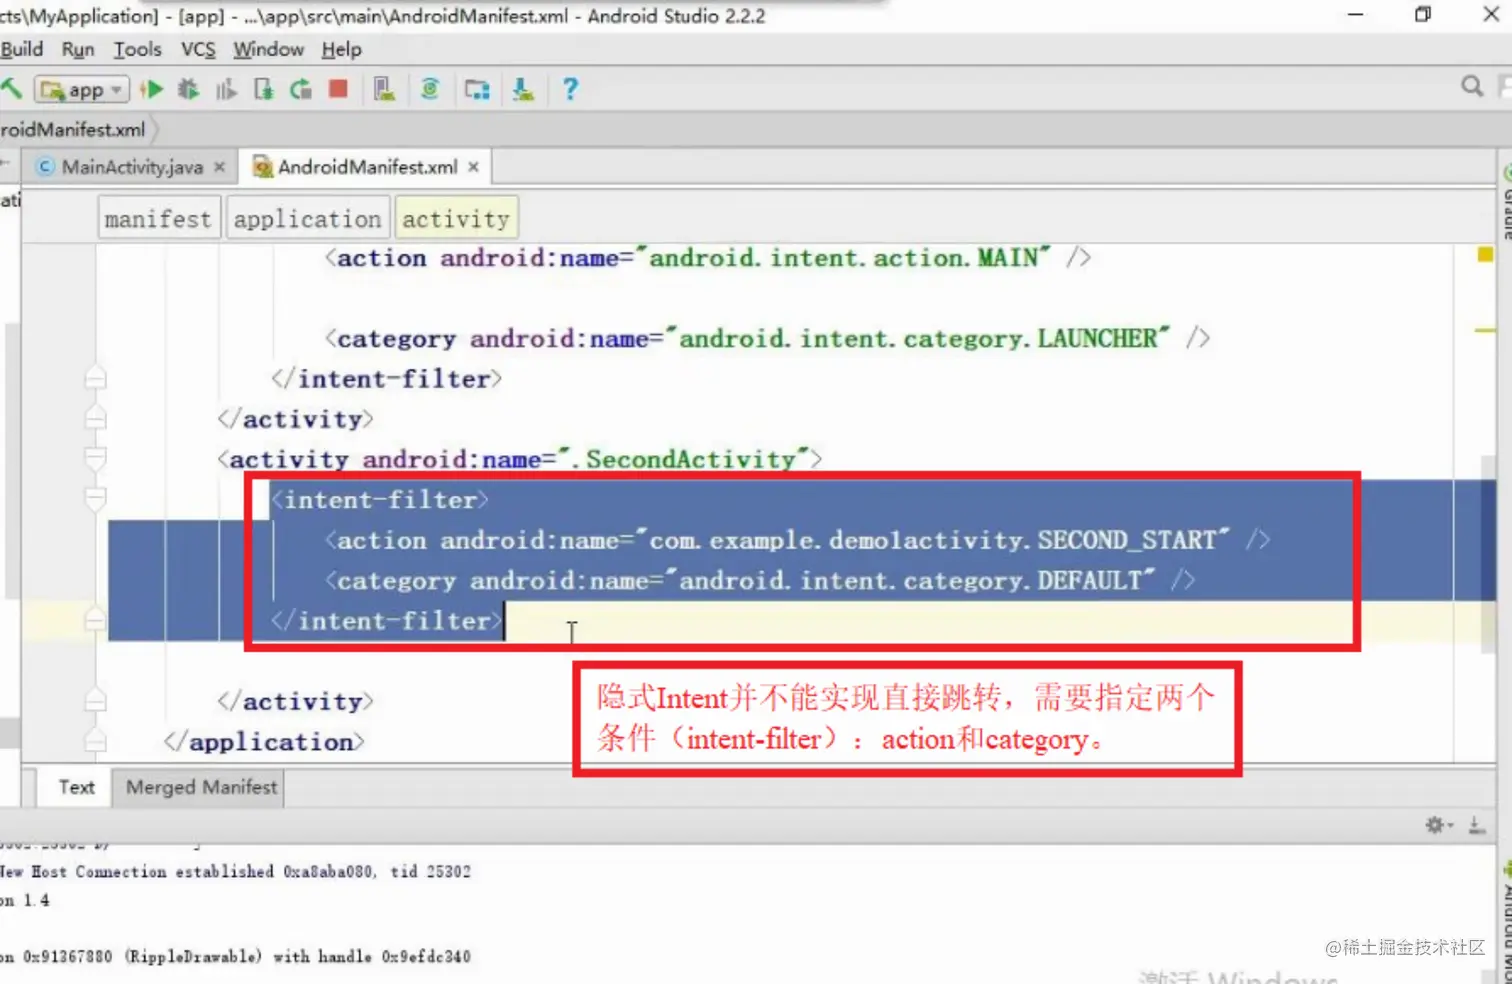Viewport: 1512px width, 984px height.
Task: Click the Rerun app icon
Action: [x=300, y=89]
